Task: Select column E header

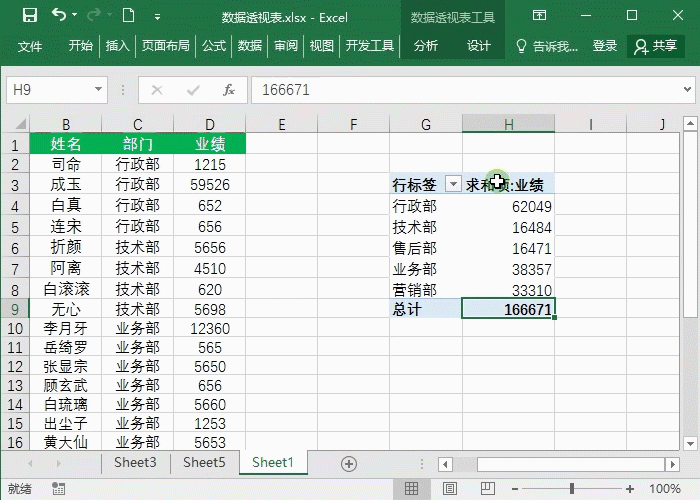Action: coord(282,124)
